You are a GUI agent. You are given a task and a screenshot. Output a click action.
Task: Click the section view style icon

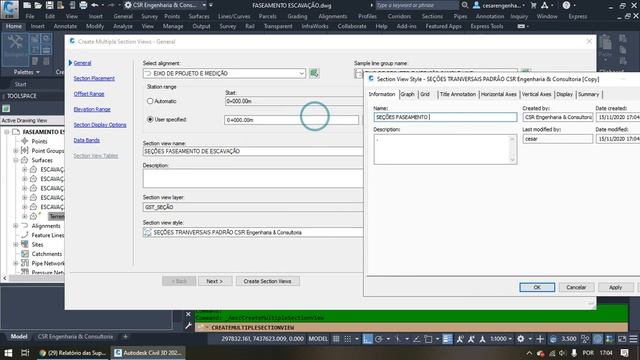point(147,232)
